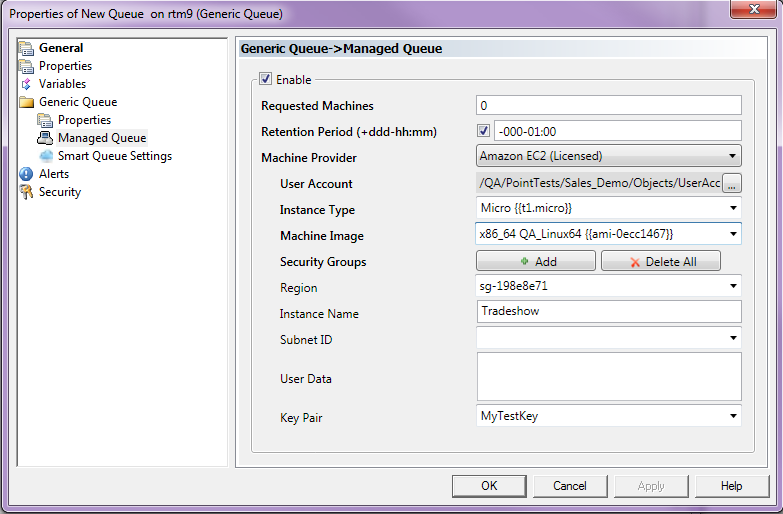Screen dimensions: 783x514
Task: Toggle the Enable checkbox
Action: (265, 79)
